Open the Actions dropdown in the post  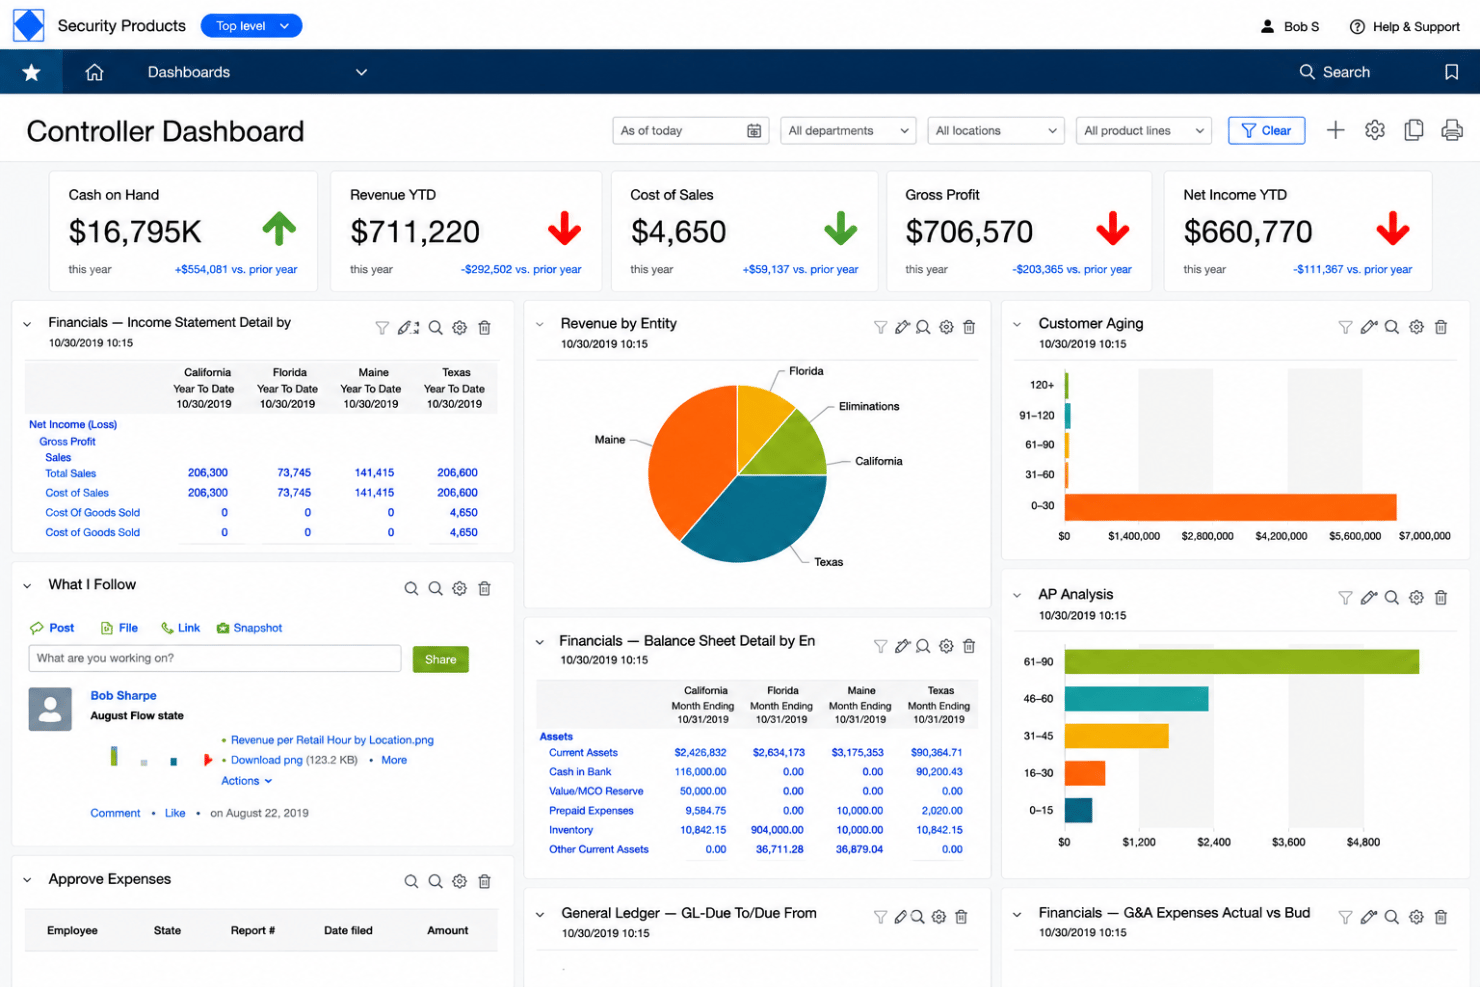click(246, 781)
